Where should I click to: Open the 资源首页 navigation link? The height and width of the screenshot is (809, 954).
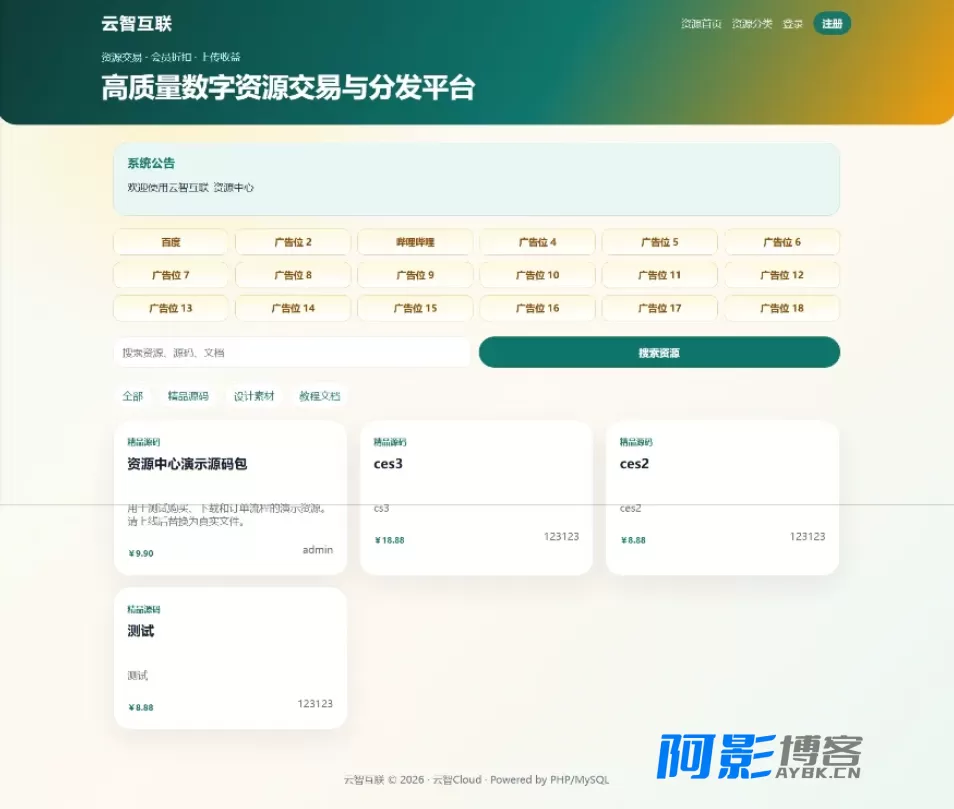(x=701, y=24)
